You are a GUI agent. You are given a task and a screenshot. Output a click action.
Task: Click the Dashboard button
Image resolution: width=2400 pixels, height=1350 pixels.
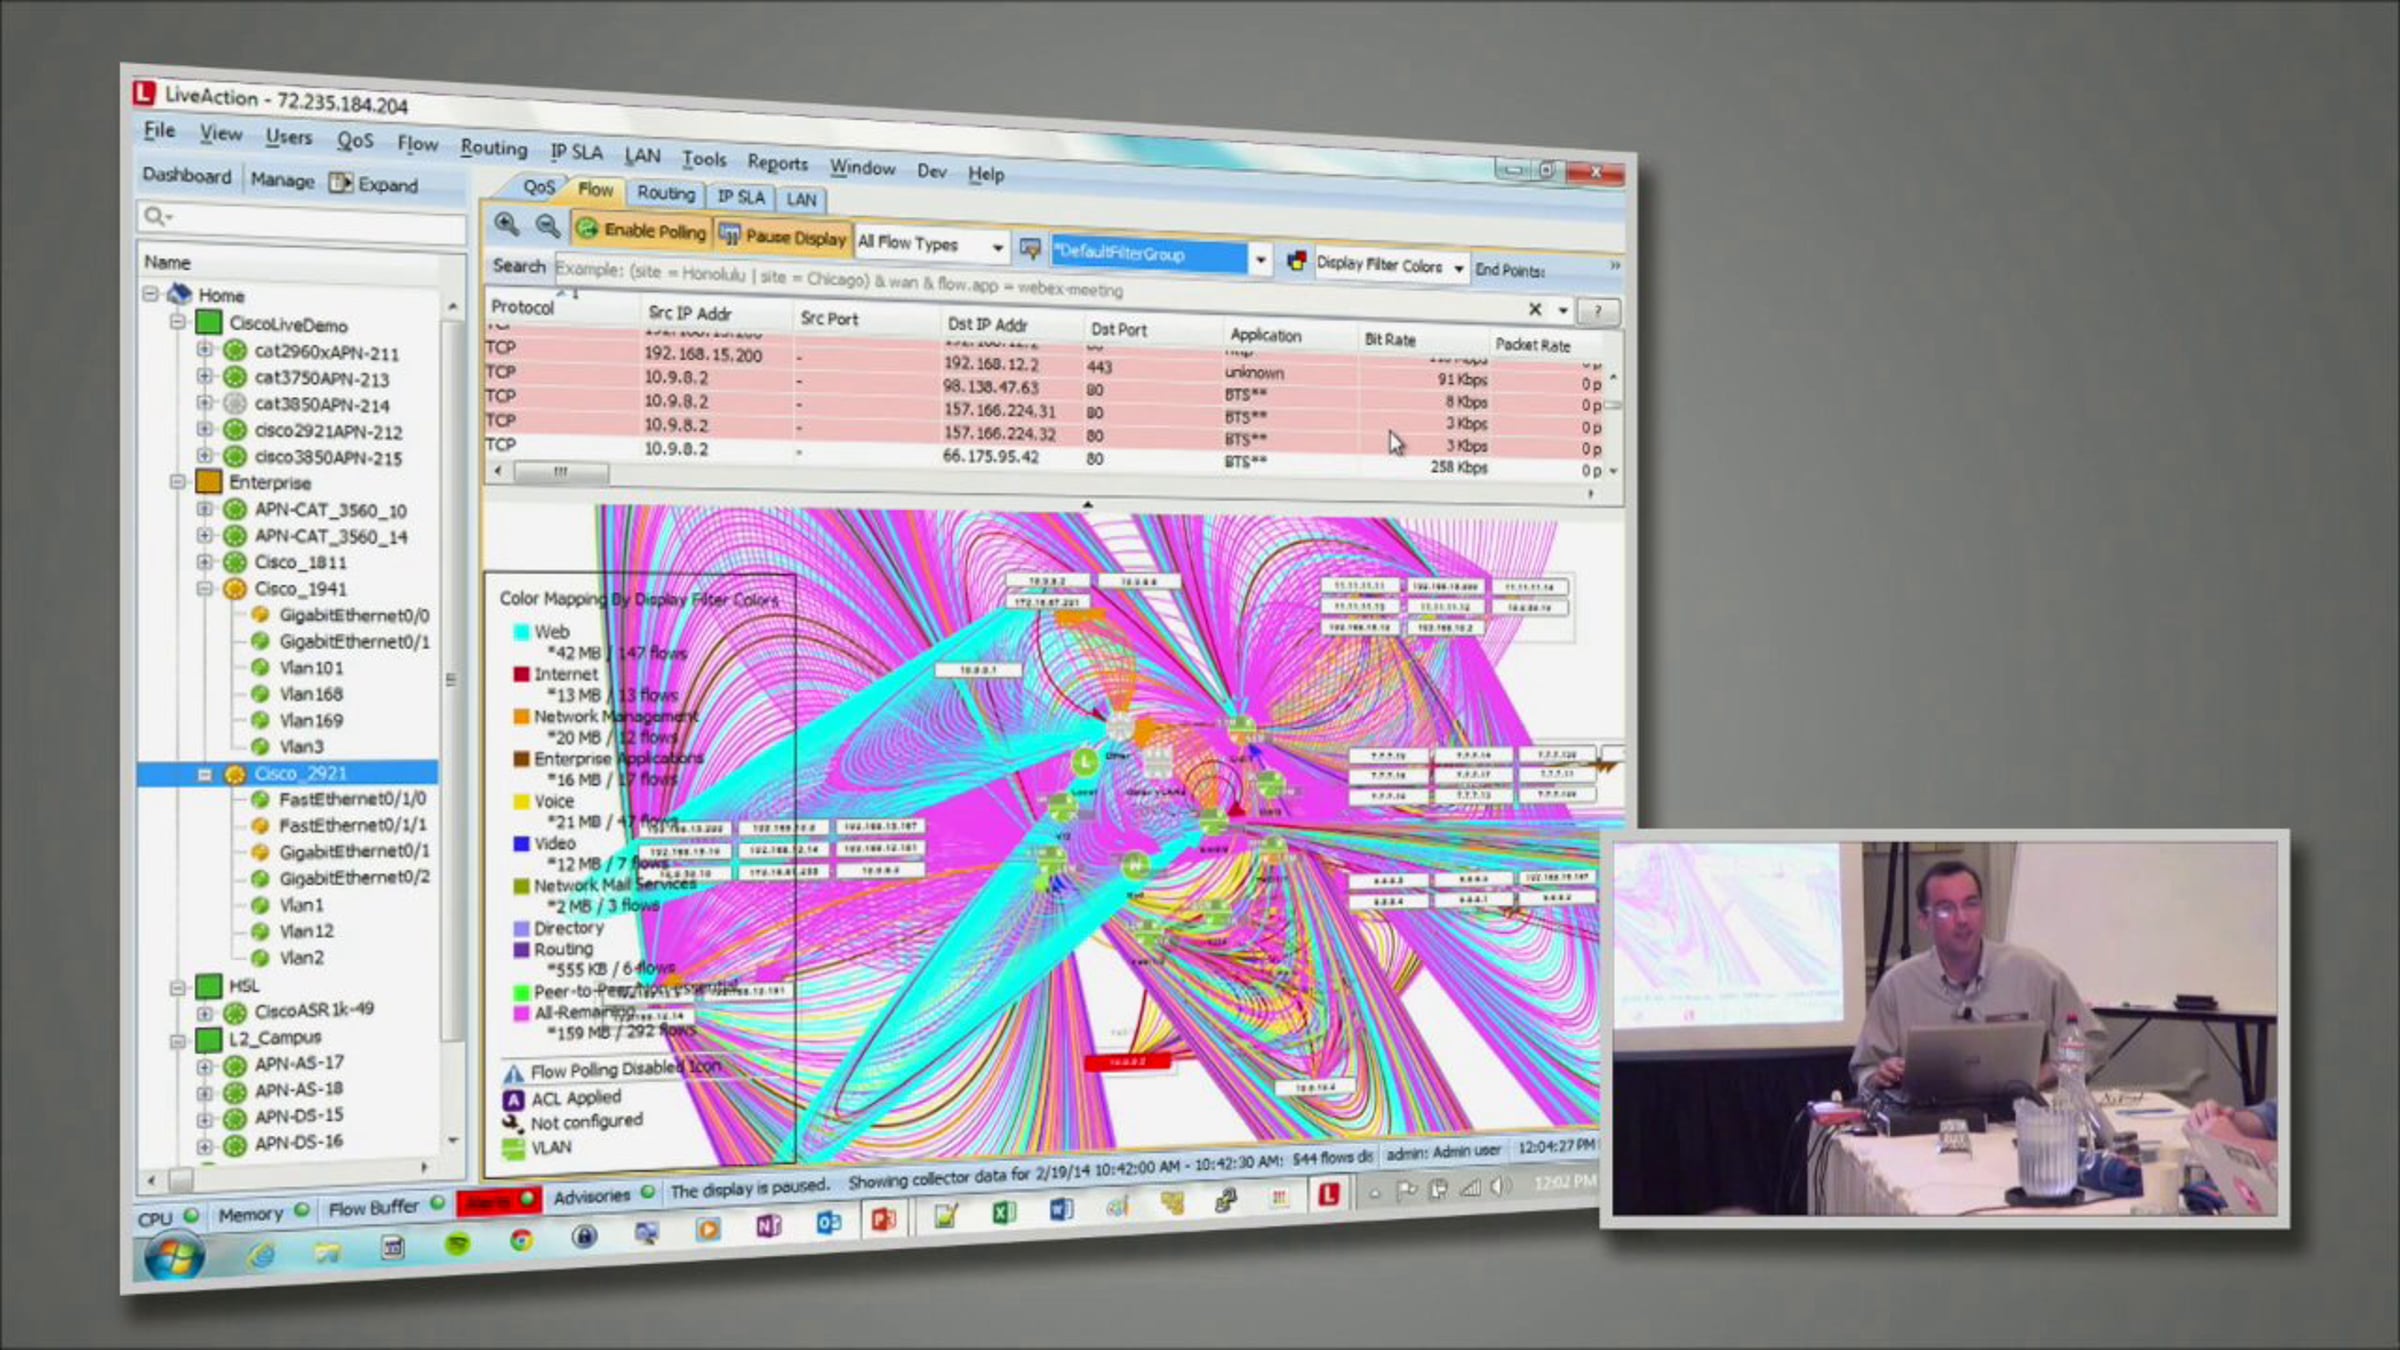point(187,175)
